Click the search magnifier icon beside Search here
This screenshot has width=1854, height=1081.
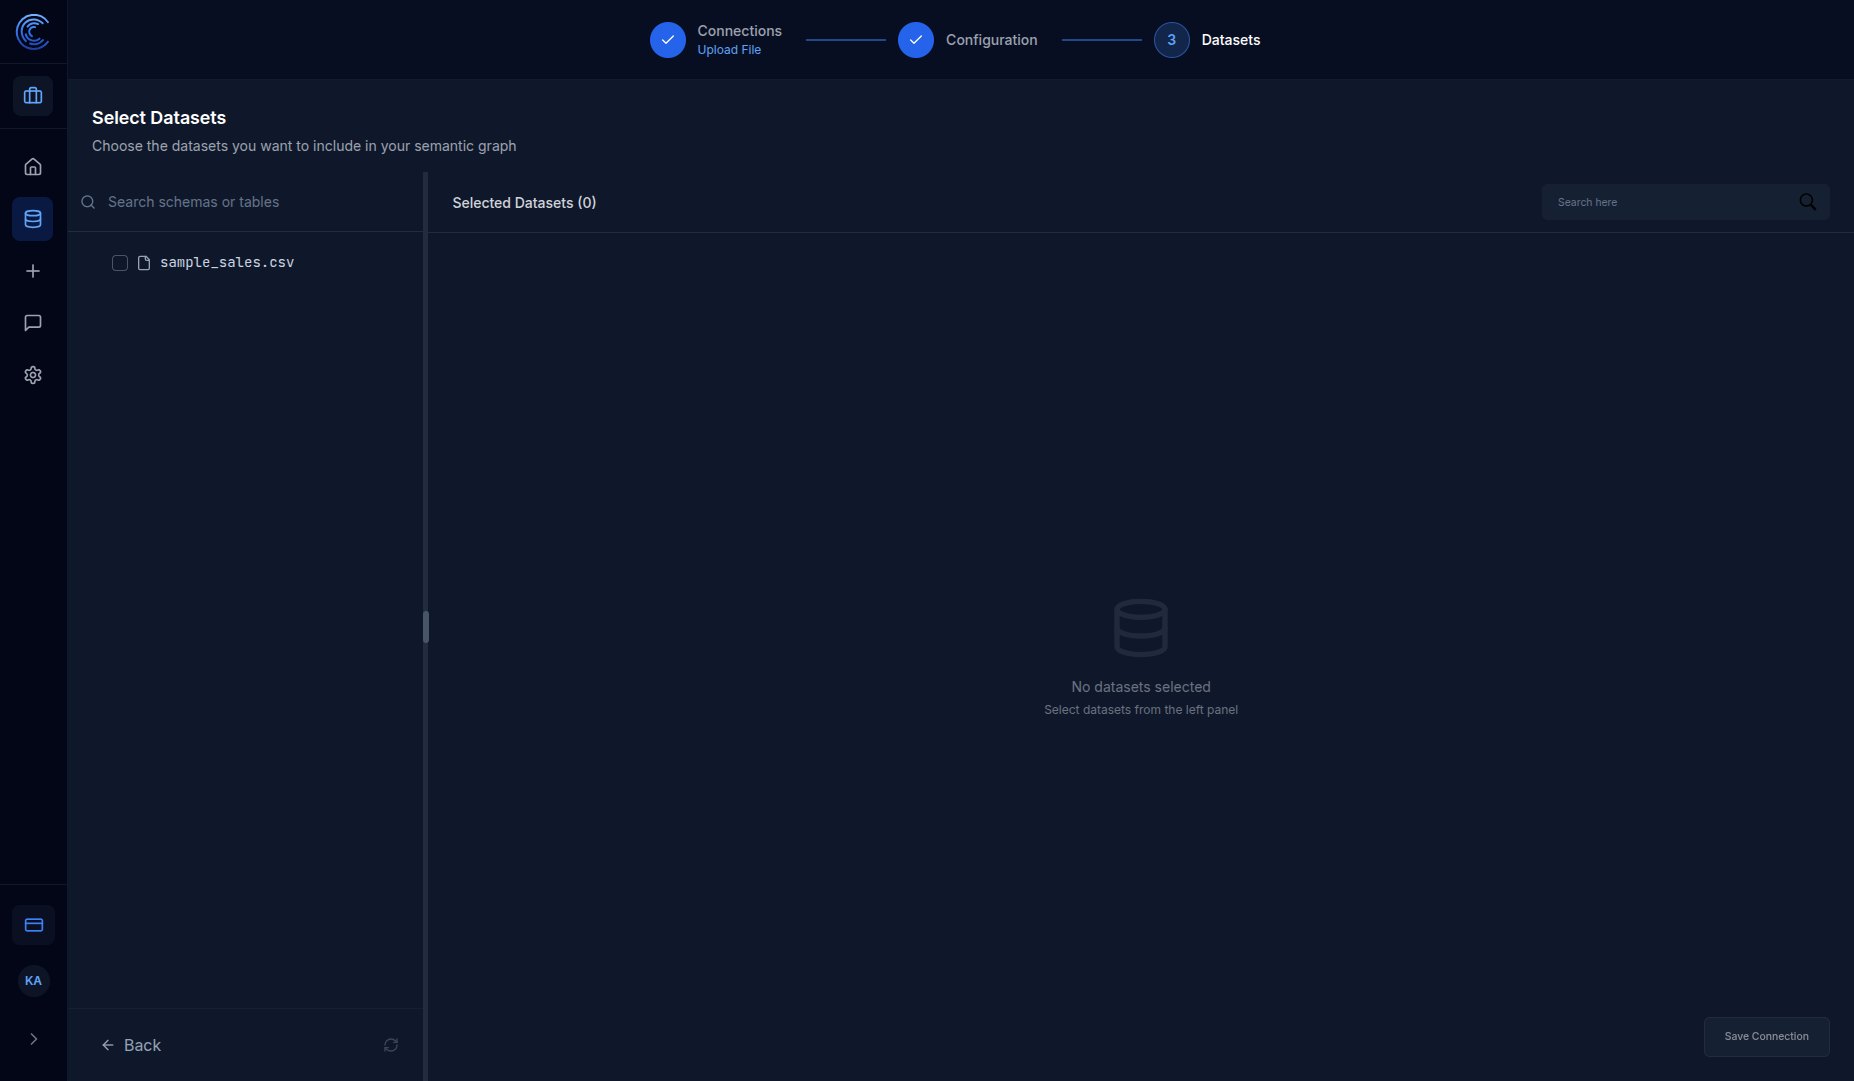point(1808,202)
